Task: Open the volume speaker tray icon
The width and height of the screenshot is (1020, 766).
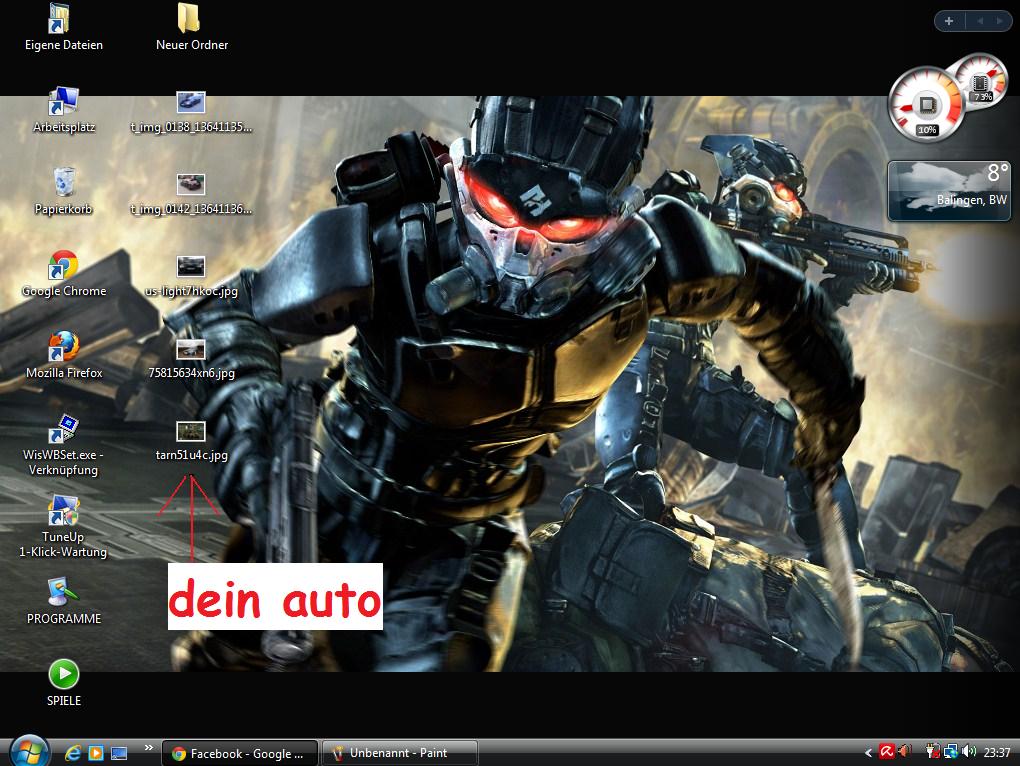Action: [x=969, y=752]
